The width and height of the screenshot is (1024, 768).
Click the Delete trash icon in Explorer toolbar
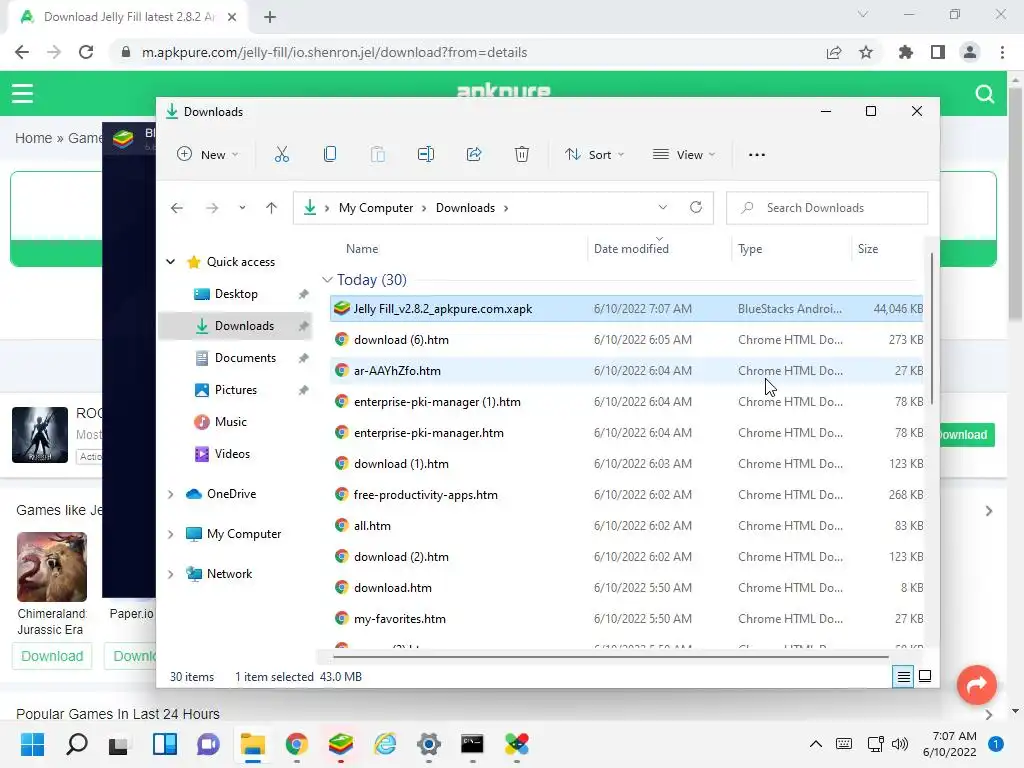pos(522,155)
